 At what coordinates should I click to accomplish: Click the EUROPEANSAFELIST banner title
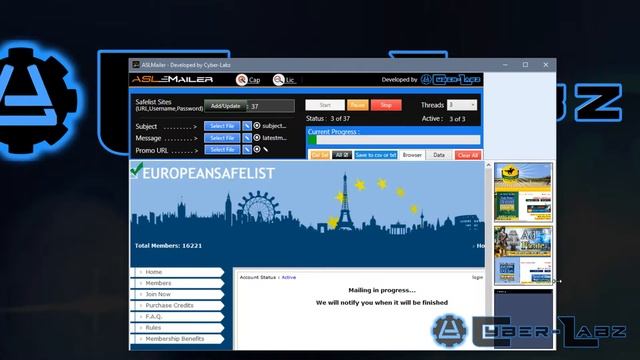click(x=208, y=173)
